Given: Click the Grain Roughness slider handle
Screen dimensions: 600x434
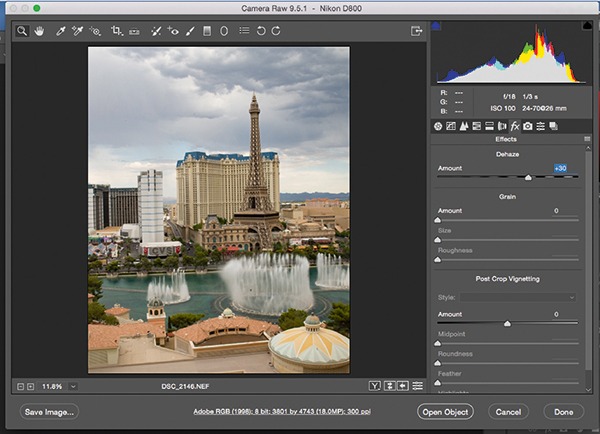Looking at the screenshot, I should pos(438,260).
